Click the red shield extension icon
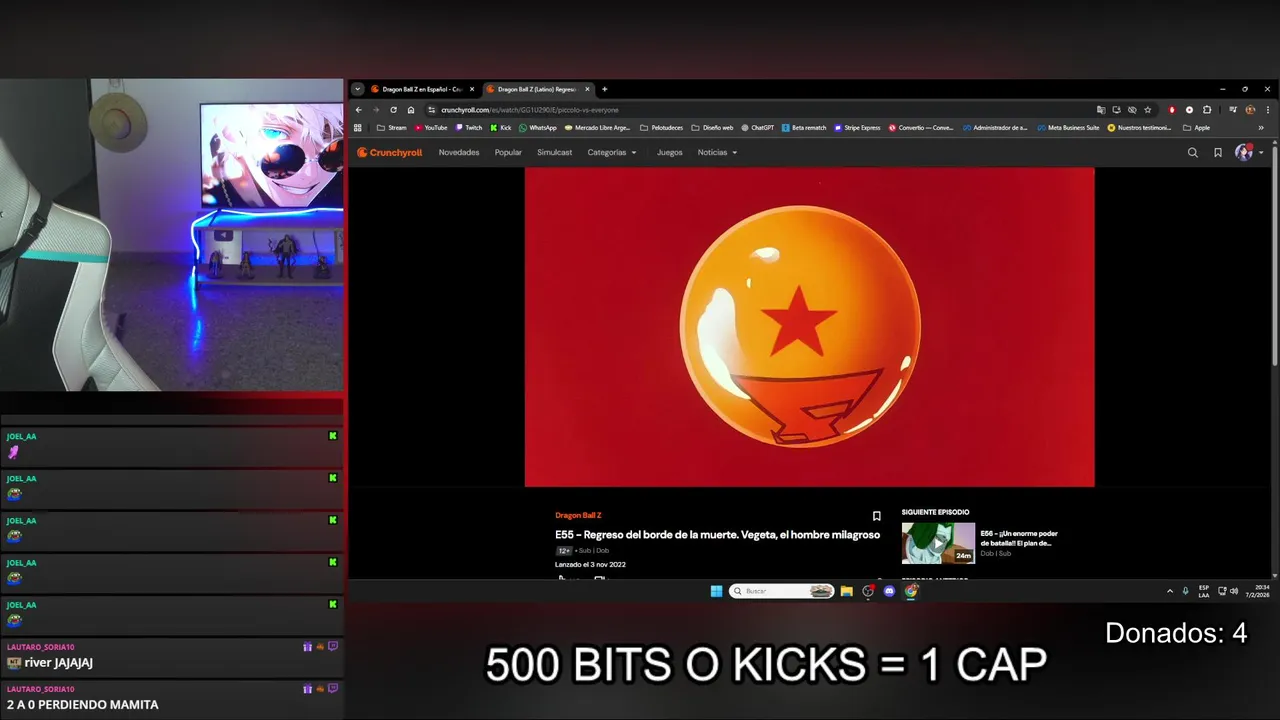 point(1172,110)
